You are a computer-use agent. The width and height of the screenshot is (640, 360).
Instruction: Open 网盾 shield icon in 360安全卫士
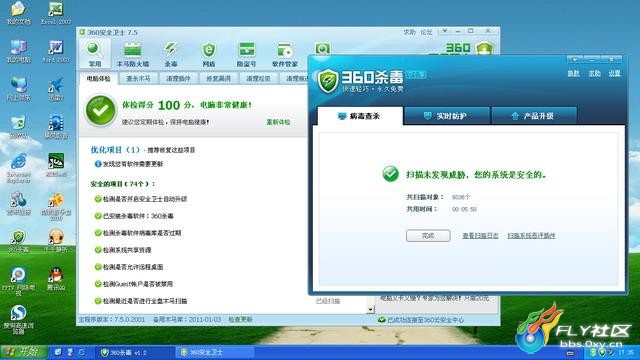coord(209,55)
